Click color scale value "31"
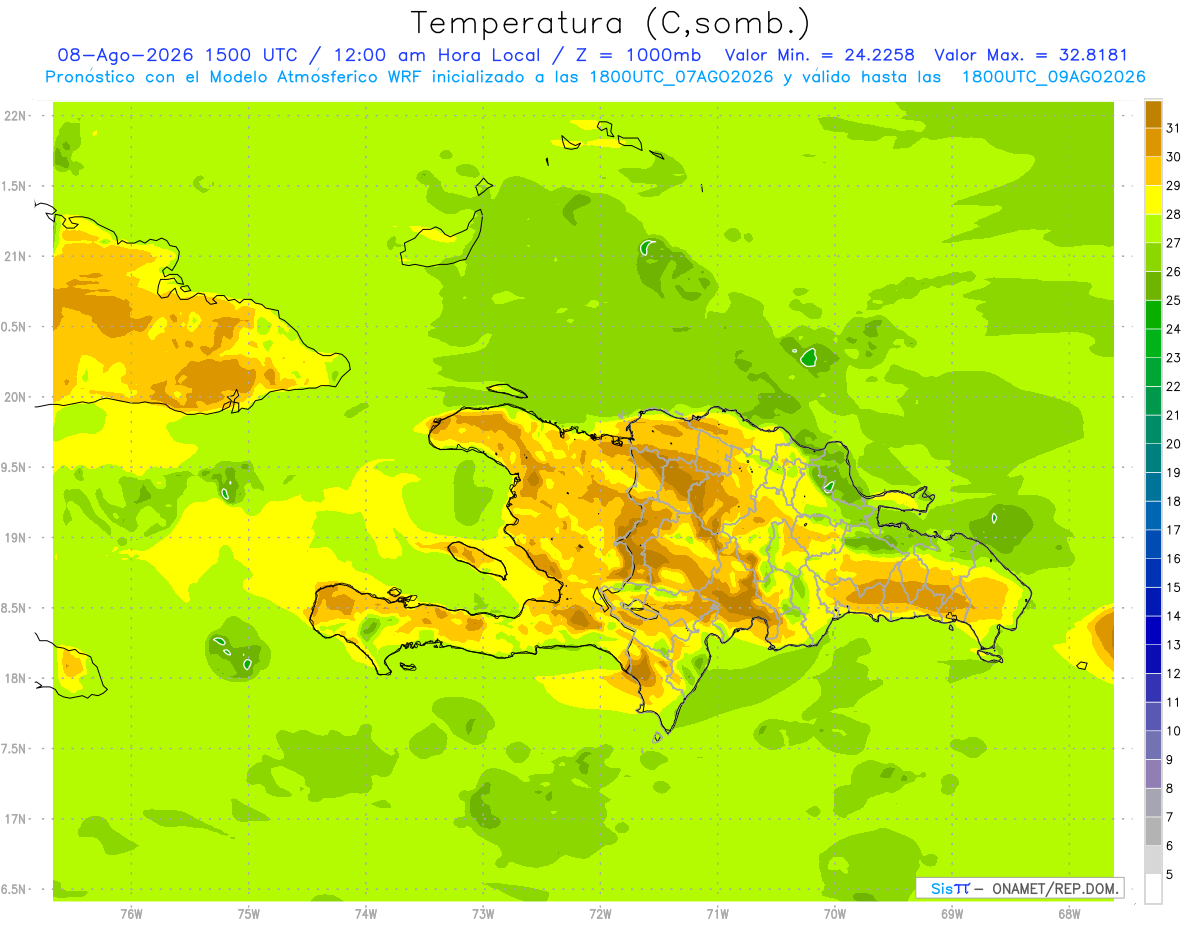 tap(1174, 127)
